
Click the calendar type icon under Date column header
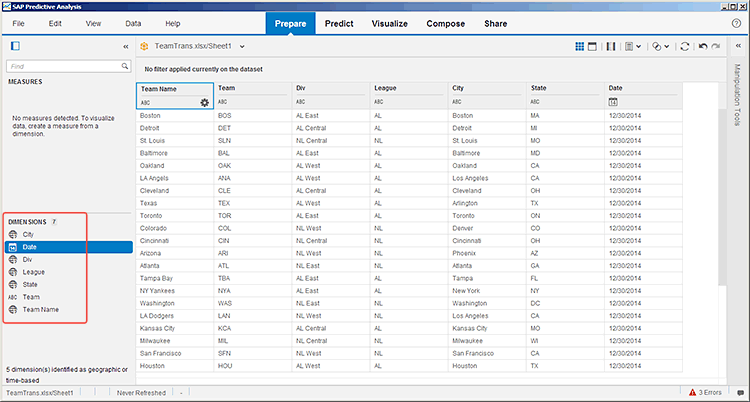click(613, 101)
